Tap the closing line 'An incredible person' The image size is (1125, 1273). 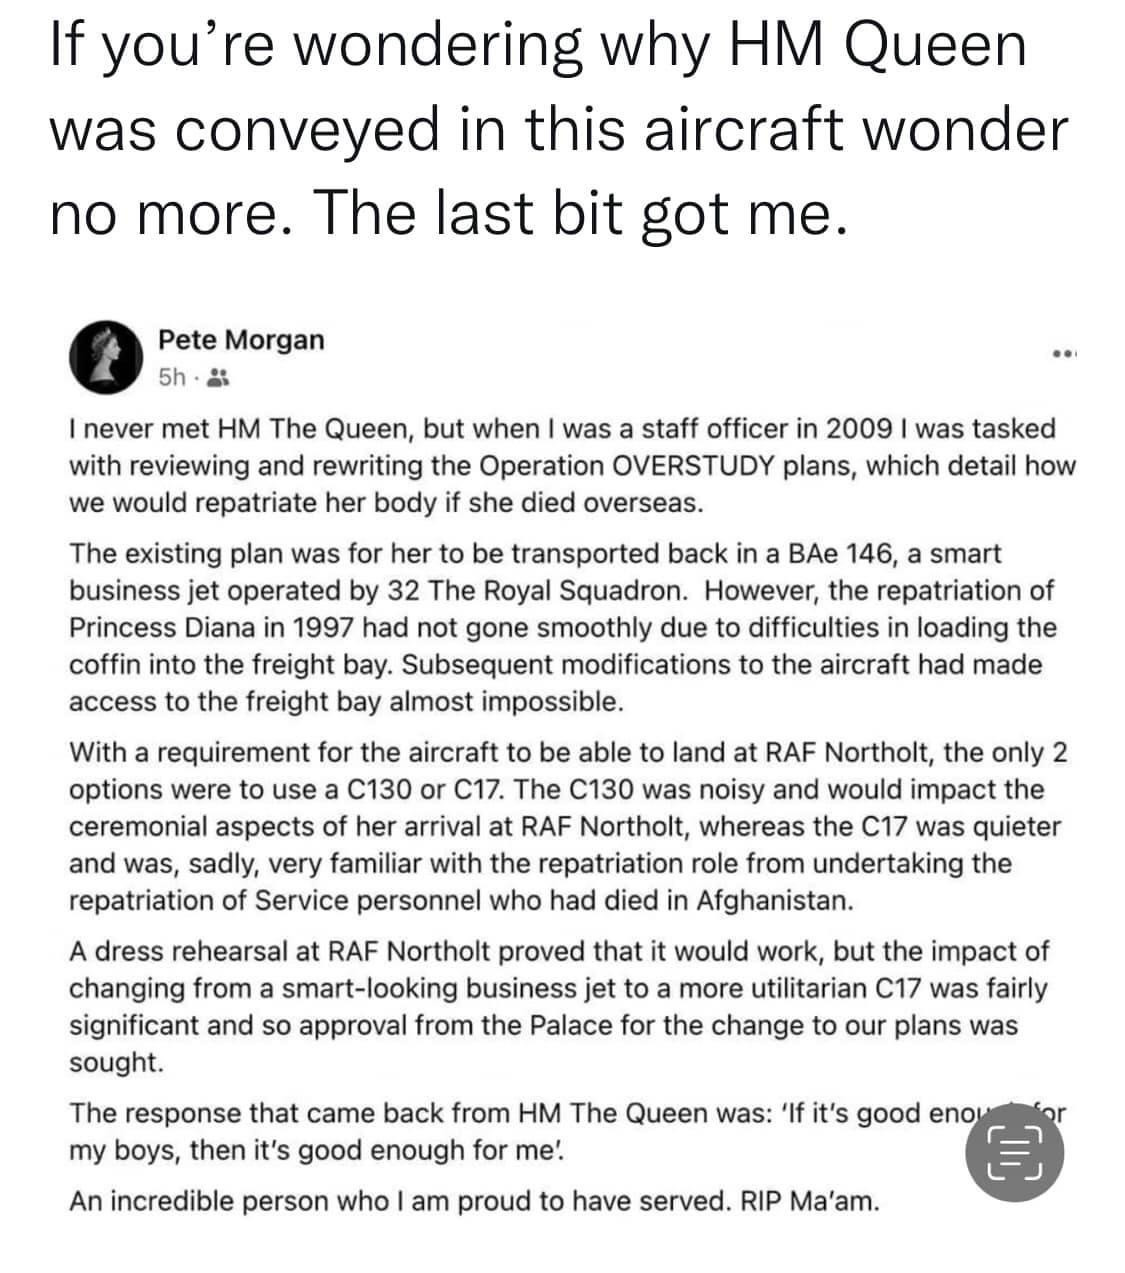coord(474,1201)
